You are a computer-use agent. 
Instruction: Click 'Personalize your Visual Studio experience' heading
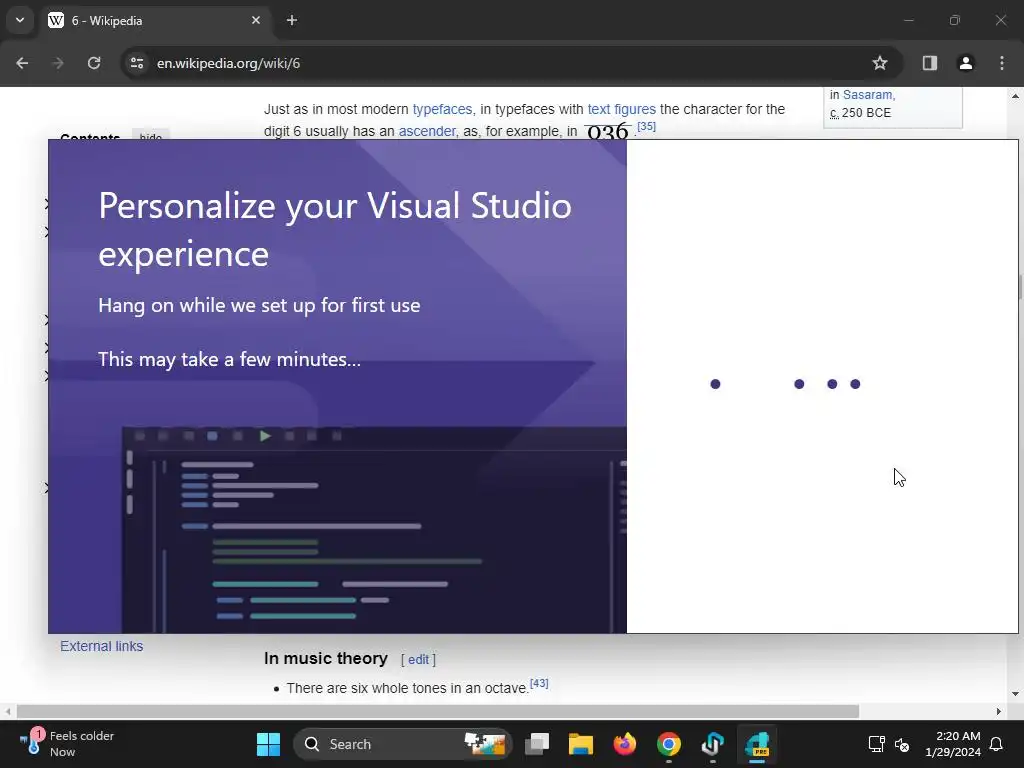click(335, 229)
